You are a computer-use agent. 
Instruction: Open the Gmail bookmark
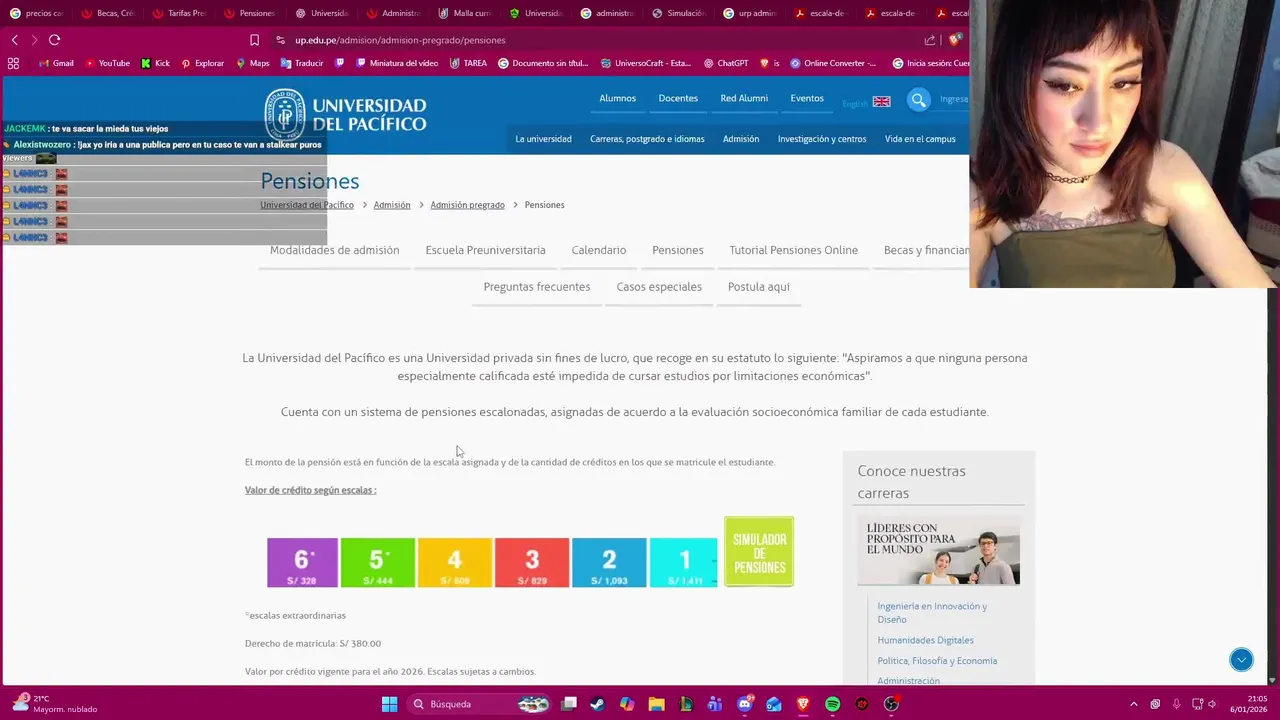pyautogui.click(x=56, y=63)
